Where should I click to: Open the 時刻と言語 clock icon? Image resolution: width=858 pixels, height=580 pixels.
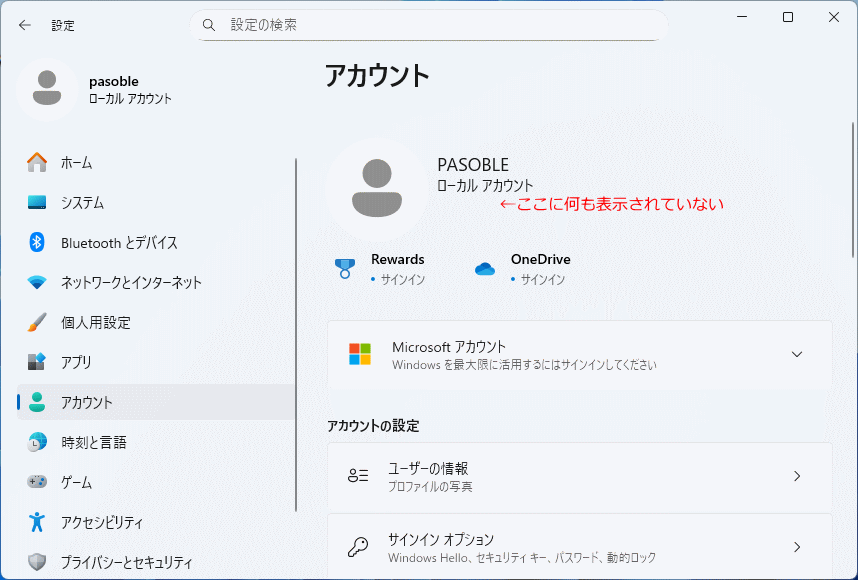pos(37,442)
